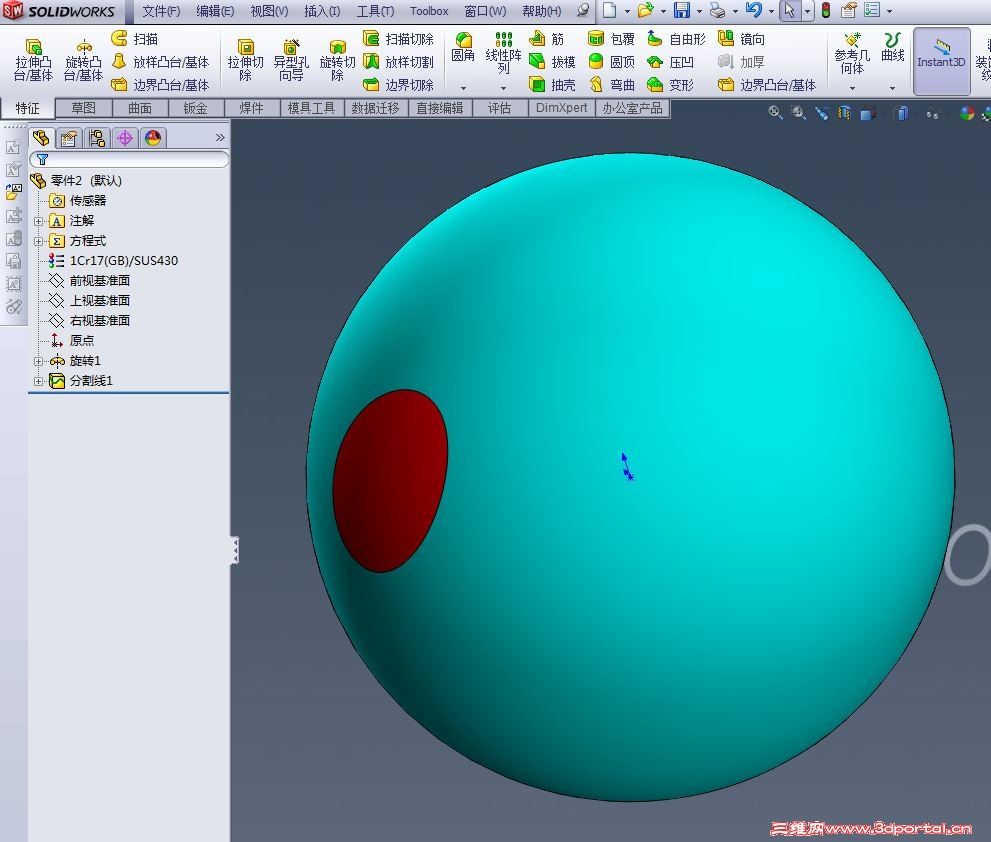This screenshot has width=991, height=842.
Task: Select the 拉伸切除 extruded cut tool
Action: (245, 60)
